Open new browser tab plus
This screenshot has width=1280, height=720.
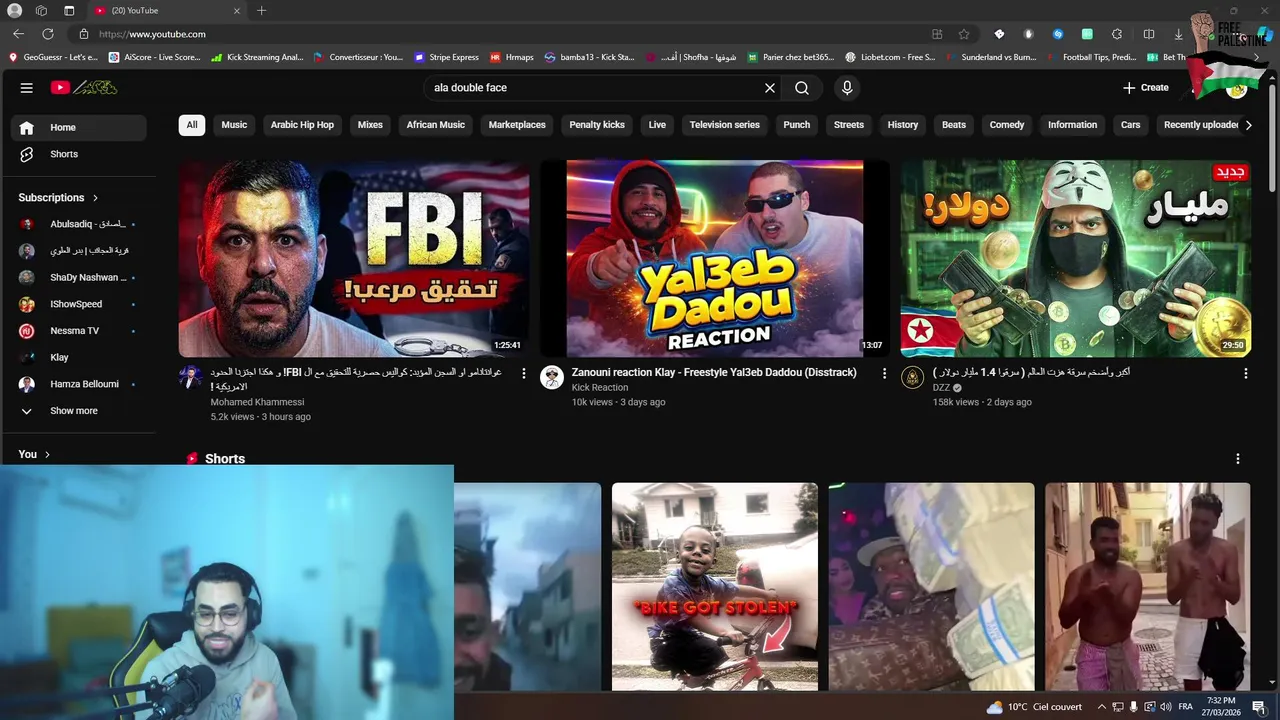(261, 11)
